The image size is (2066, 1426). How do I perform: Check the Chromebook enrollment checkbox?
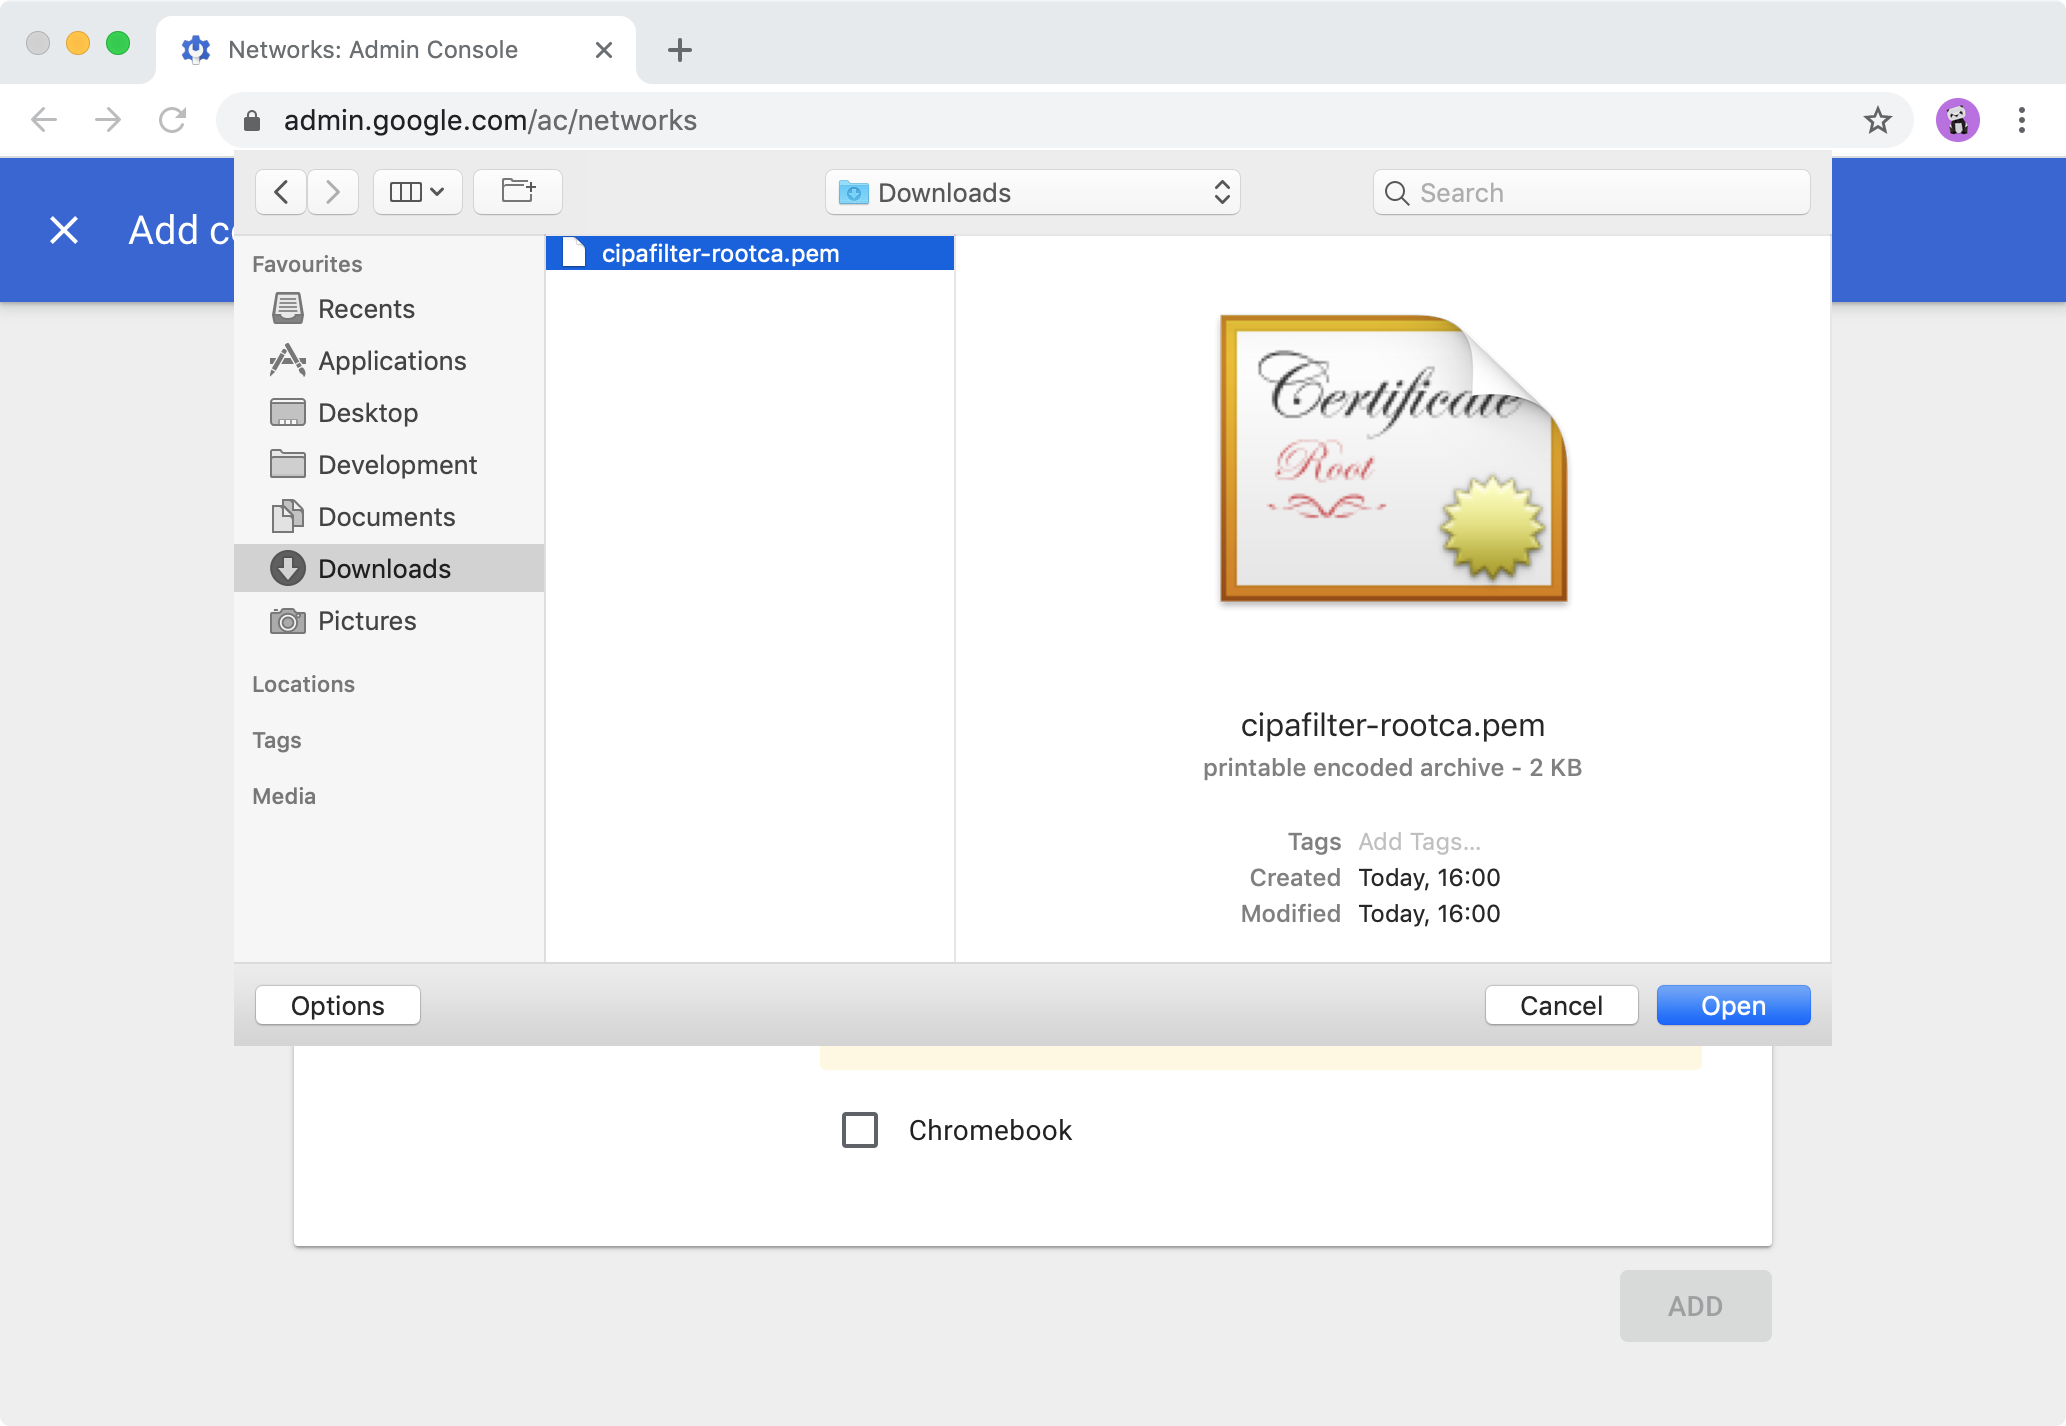pos(860,1128)
